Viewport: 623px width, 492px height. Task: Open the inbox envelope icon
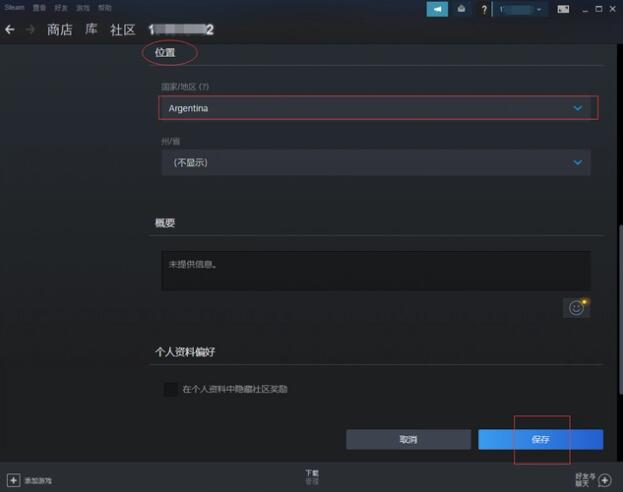point(463,9)
